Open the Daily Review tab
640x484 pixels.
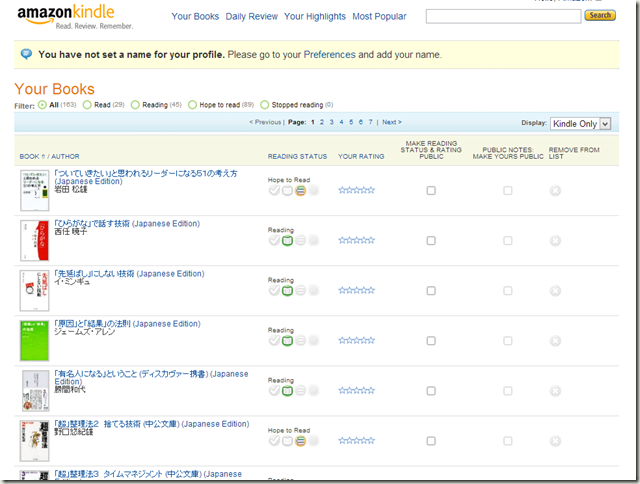pos(251,16)
